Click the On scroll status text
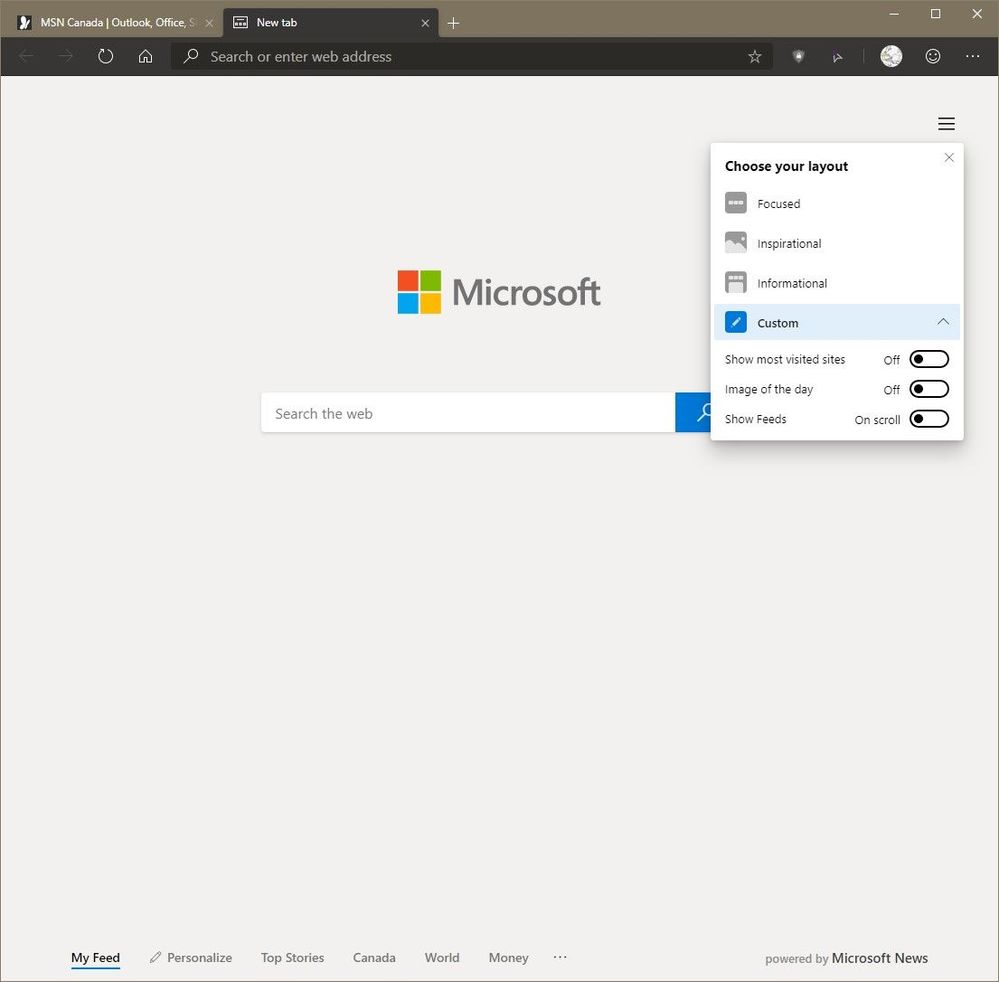999x982 pixels. point(877,420)
